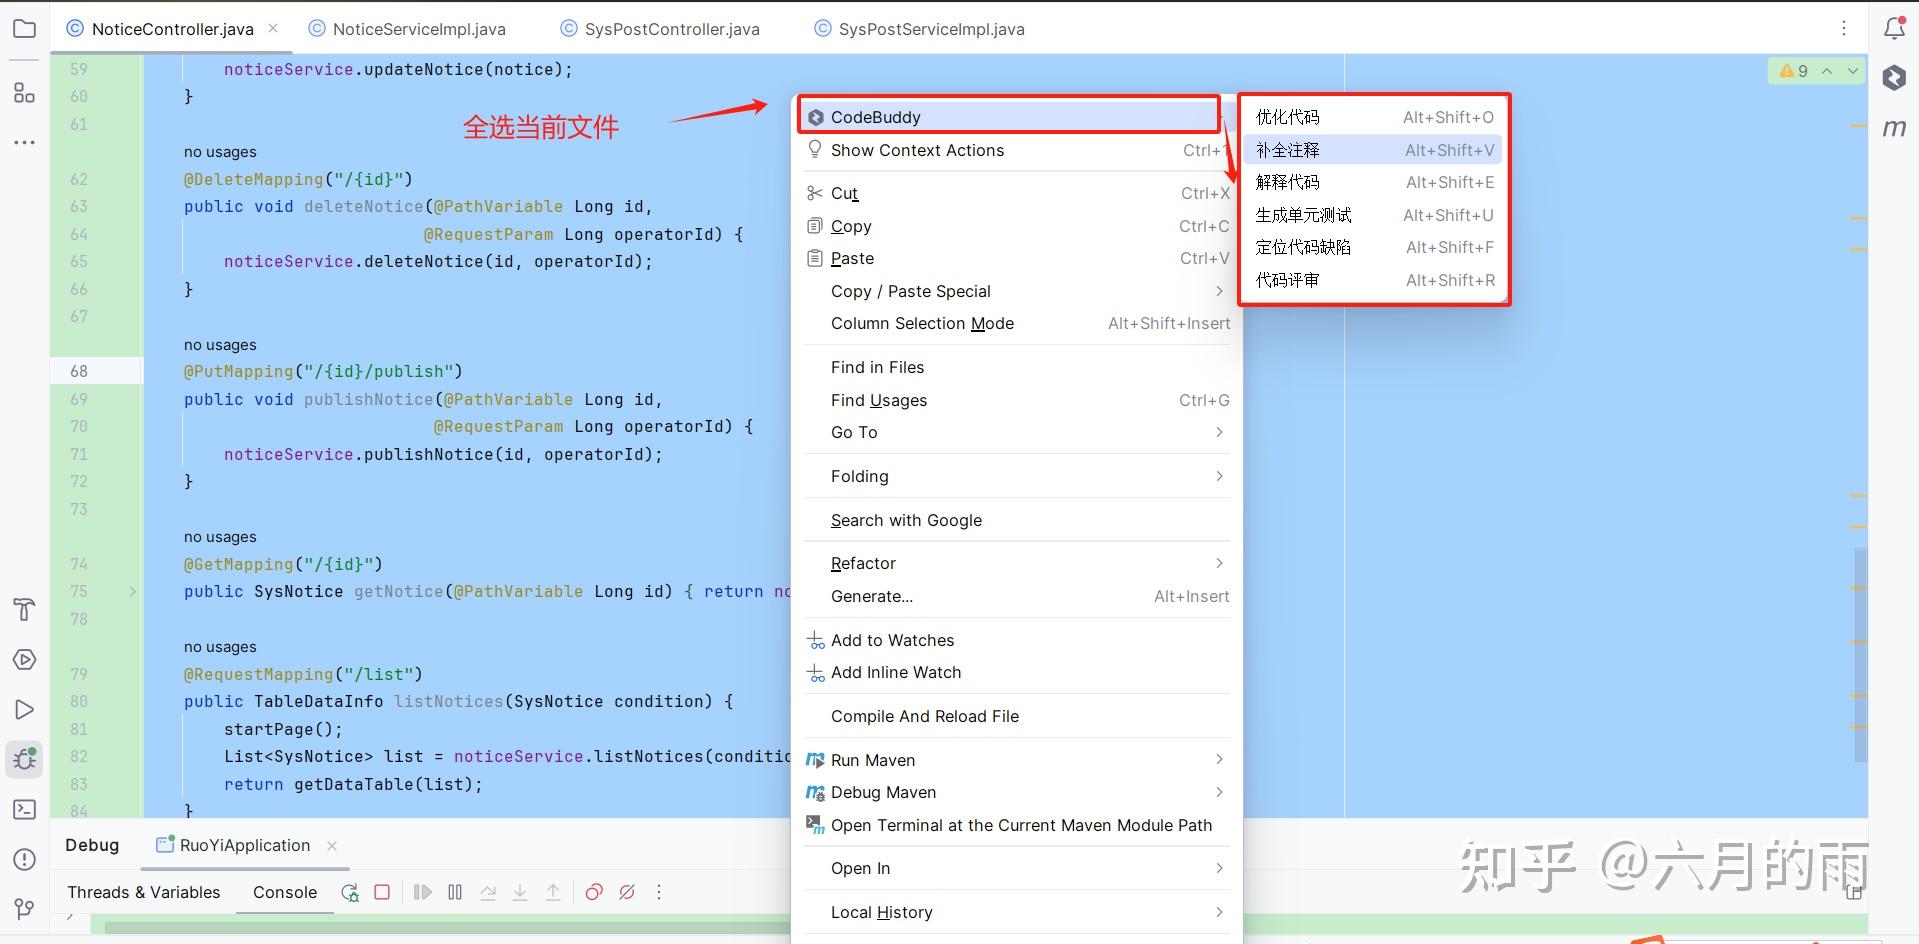Stop the running RuoYiApplication with red stop icon

pyautogui.click(x=381, y=892)
